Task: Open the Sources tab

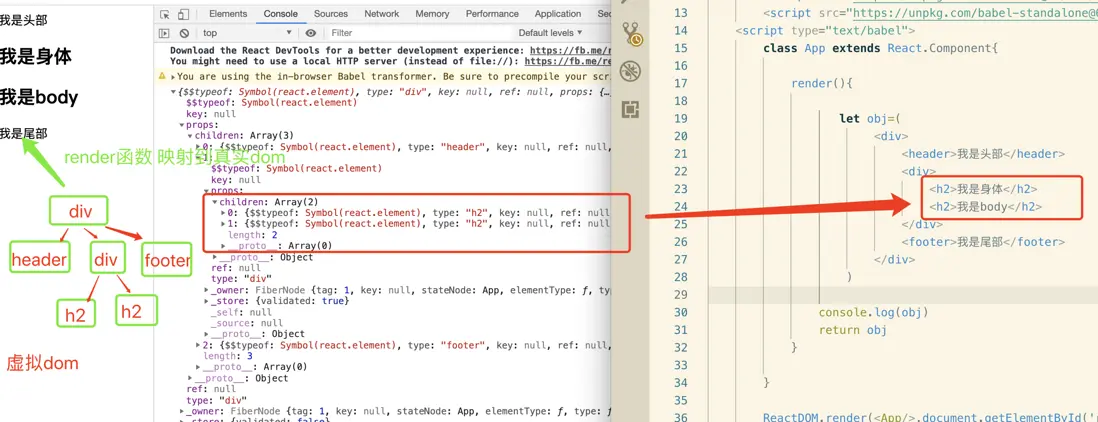Action: [331, 13]
